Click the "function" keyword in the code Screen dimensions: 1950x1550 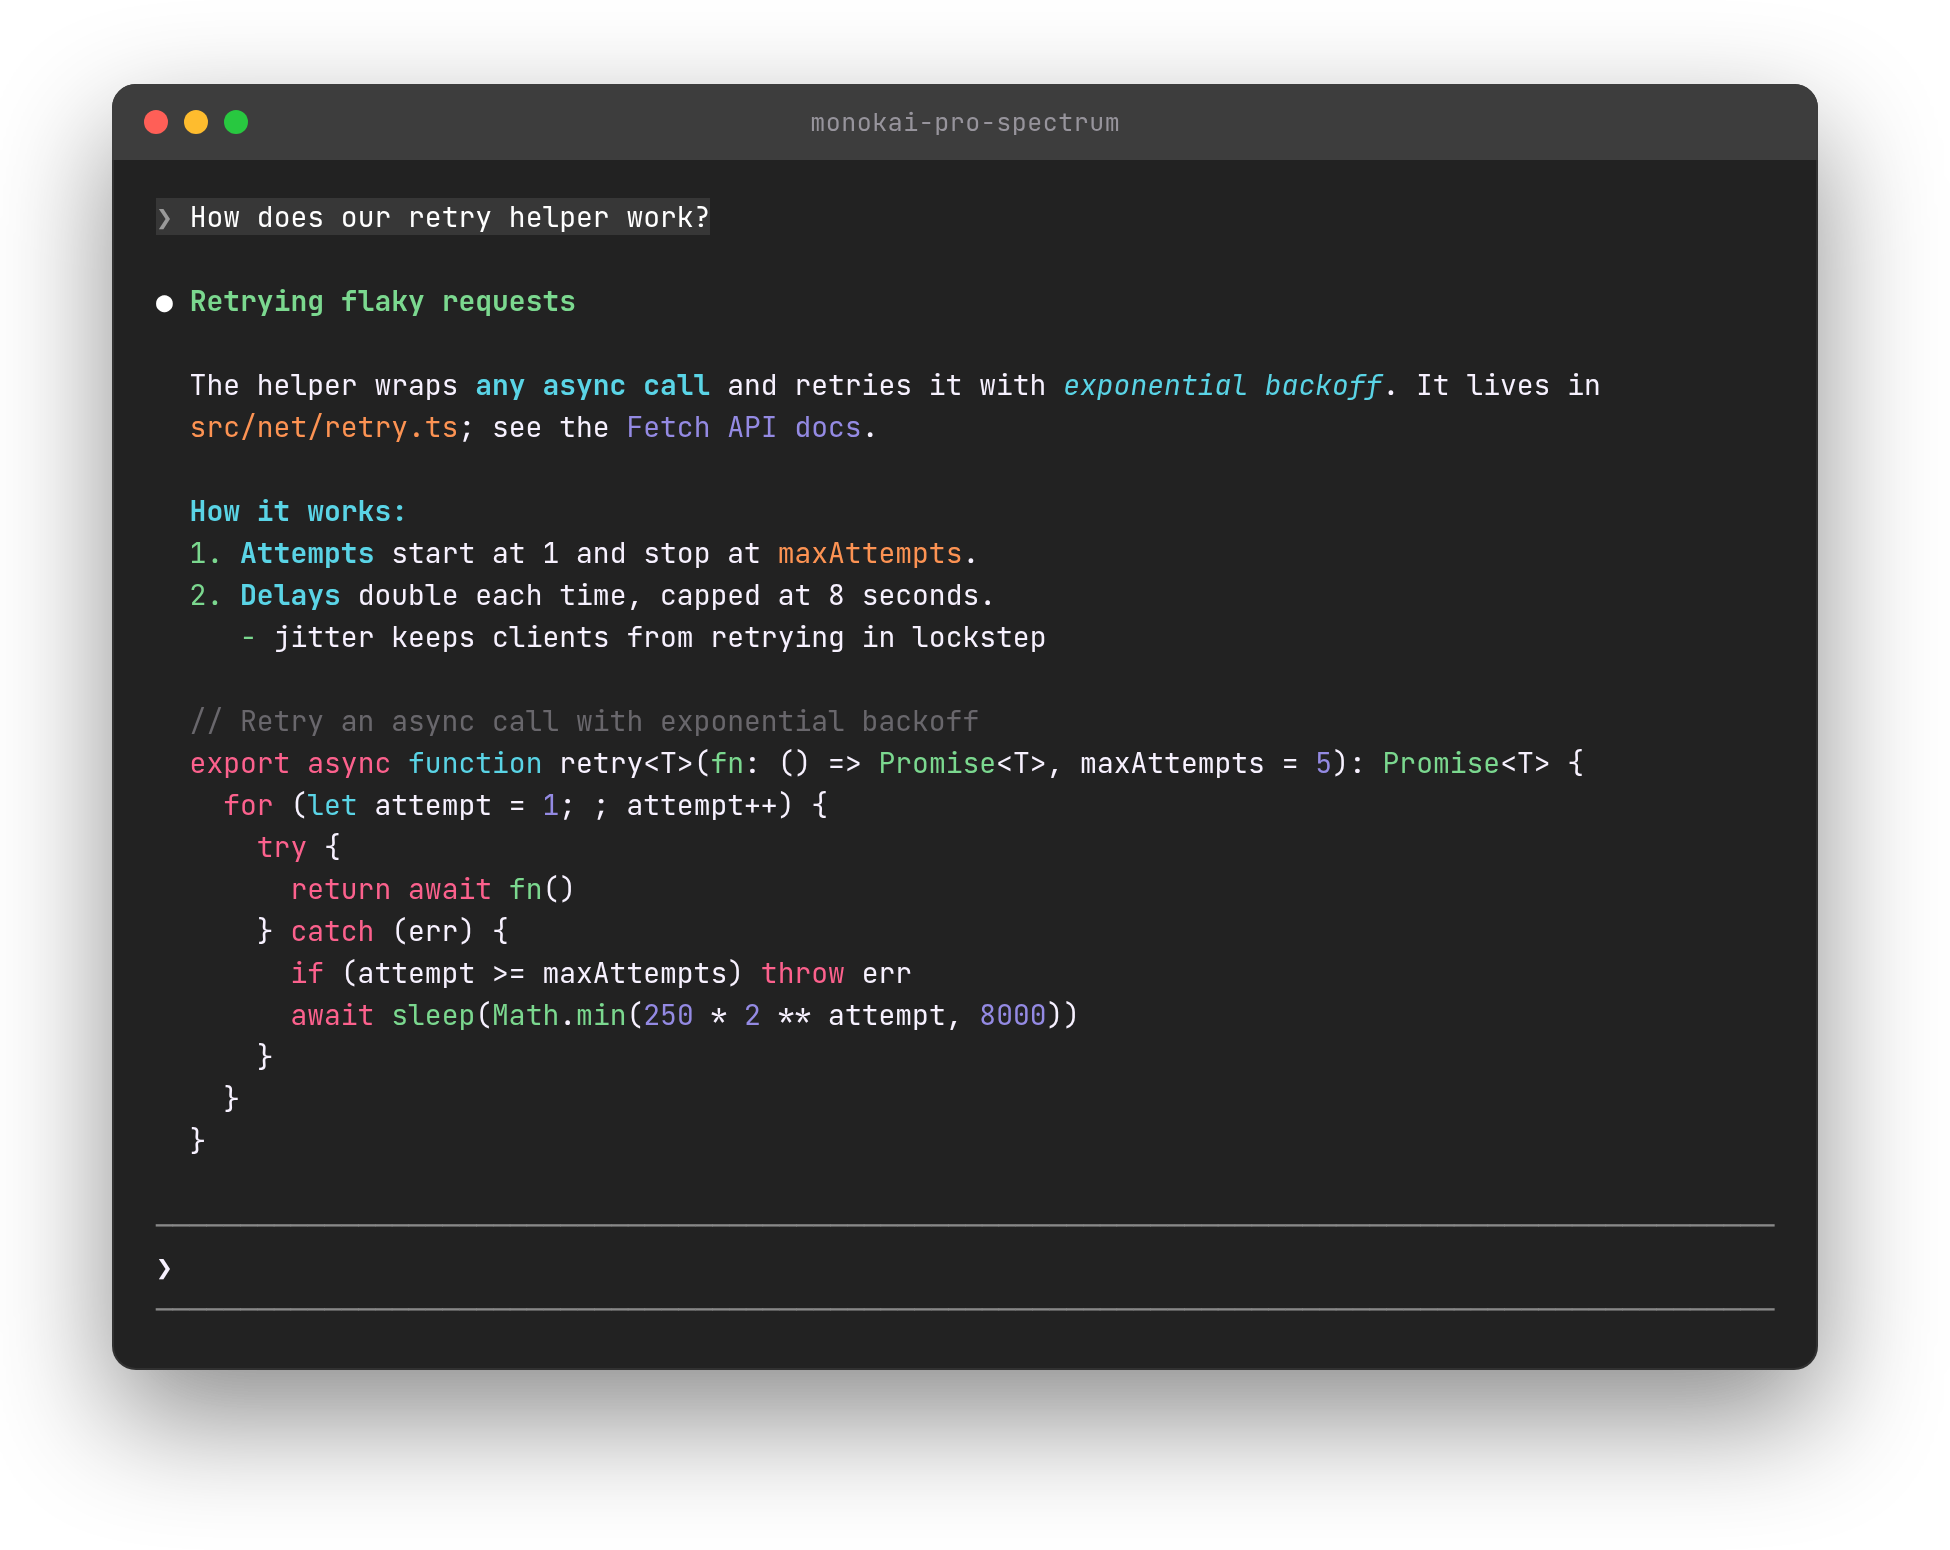click(x=475, y=763)
